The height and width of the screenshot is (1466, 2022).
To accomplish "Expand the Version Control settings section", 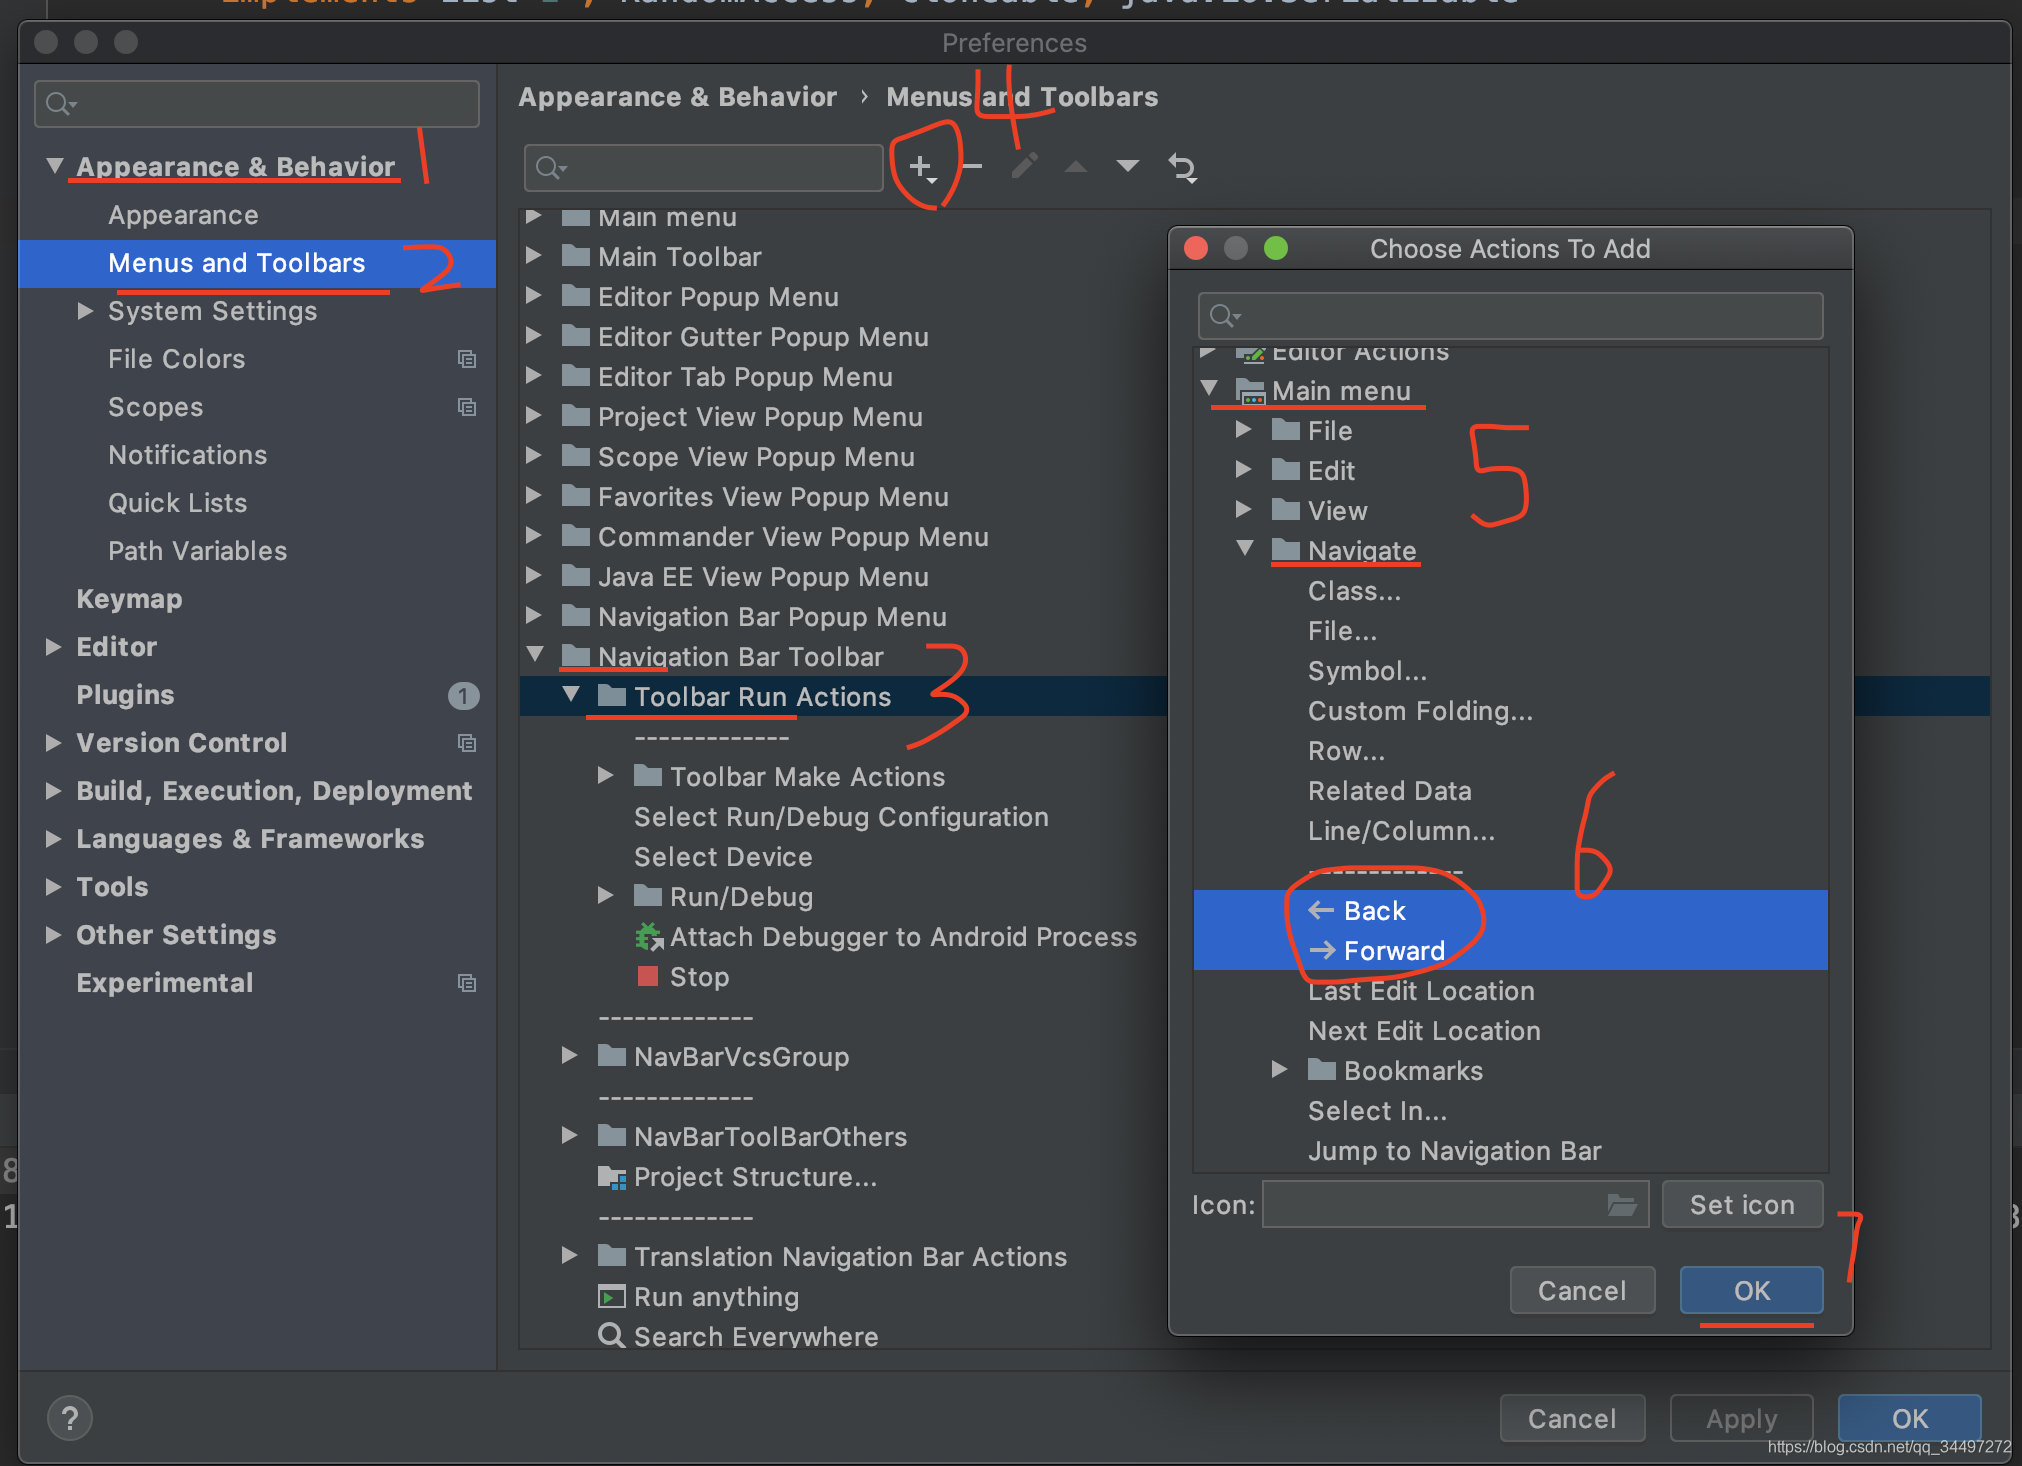I will pyautogui.click(x=53, y=742).
